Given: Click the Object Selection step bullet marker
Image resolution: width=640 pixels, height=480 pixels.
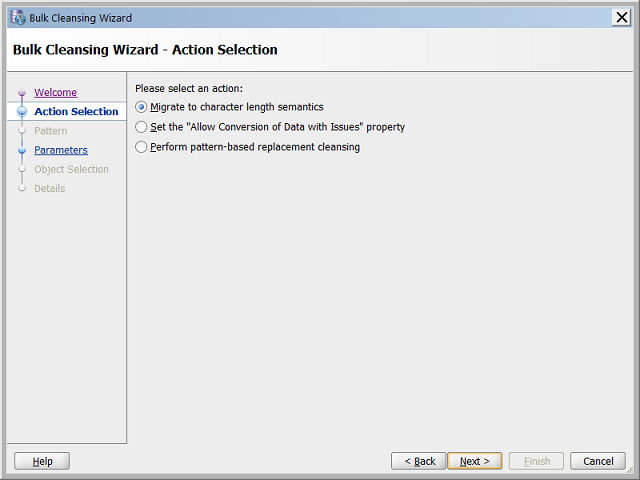Looking at the screenshot, I should 22,169.
